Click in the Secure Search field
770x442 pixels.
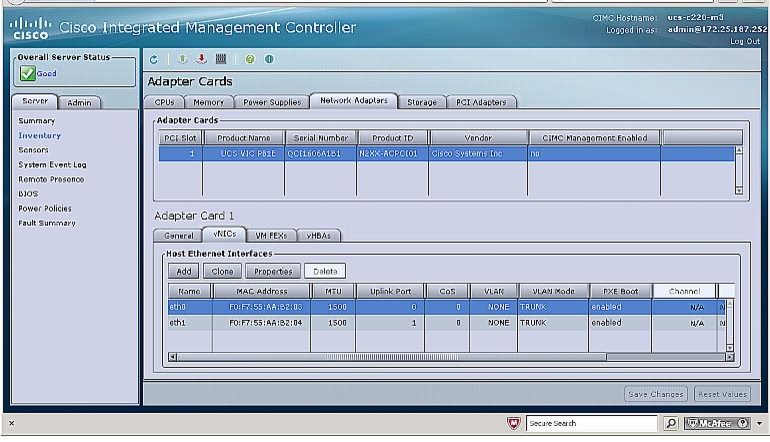[x=591, y=423]
